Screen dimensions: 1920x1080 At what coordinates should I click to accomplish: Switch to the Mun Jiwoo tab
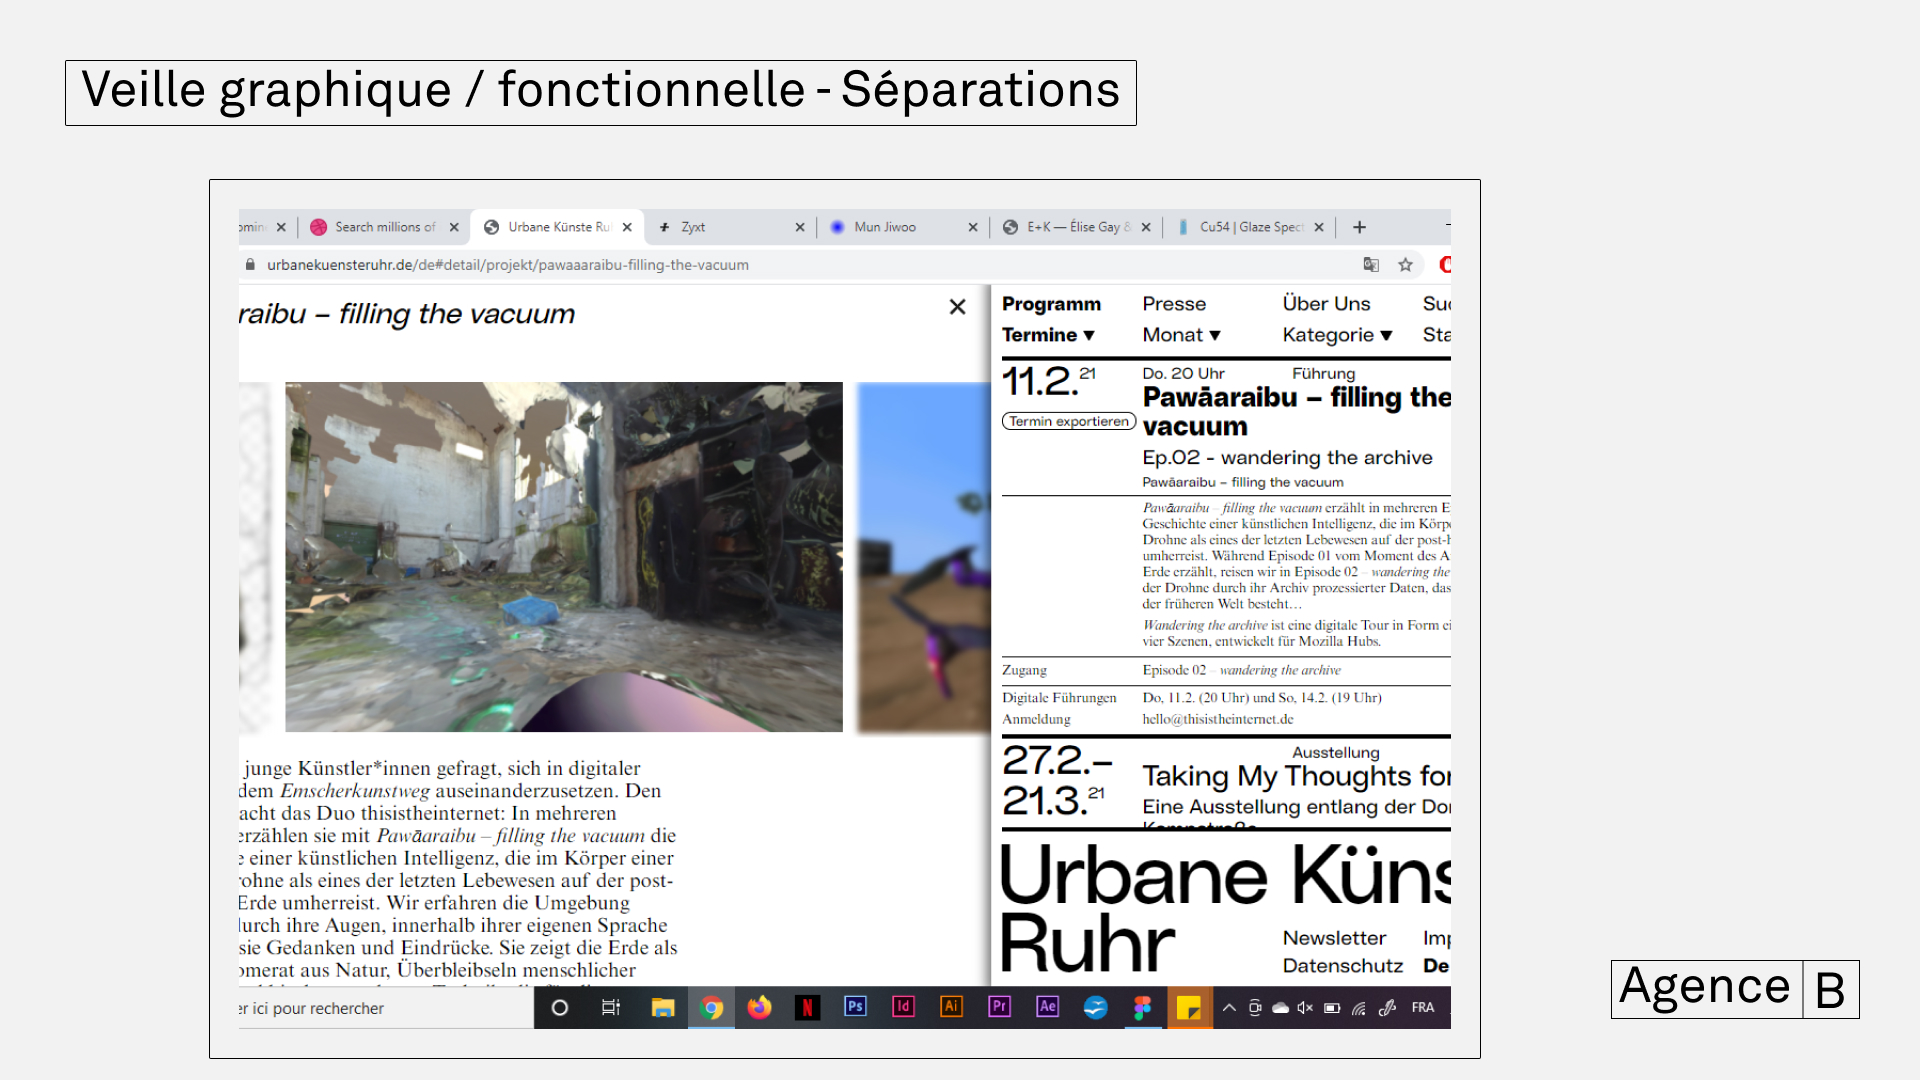[885, 227]
